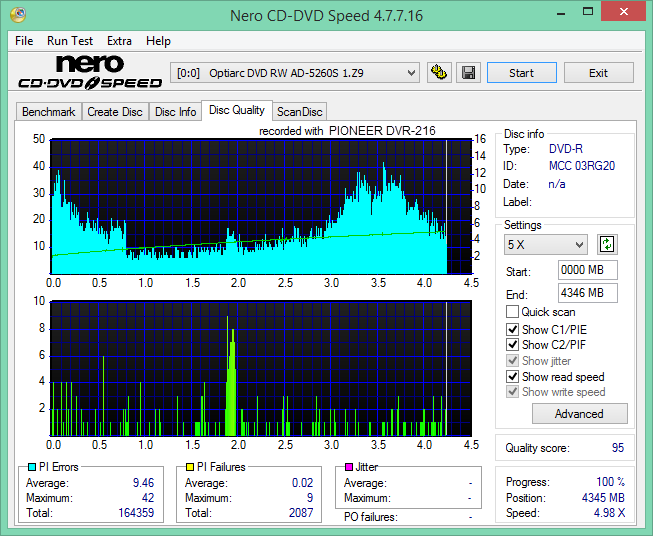
Task: Open the File menu
Action: pos(24,41)
